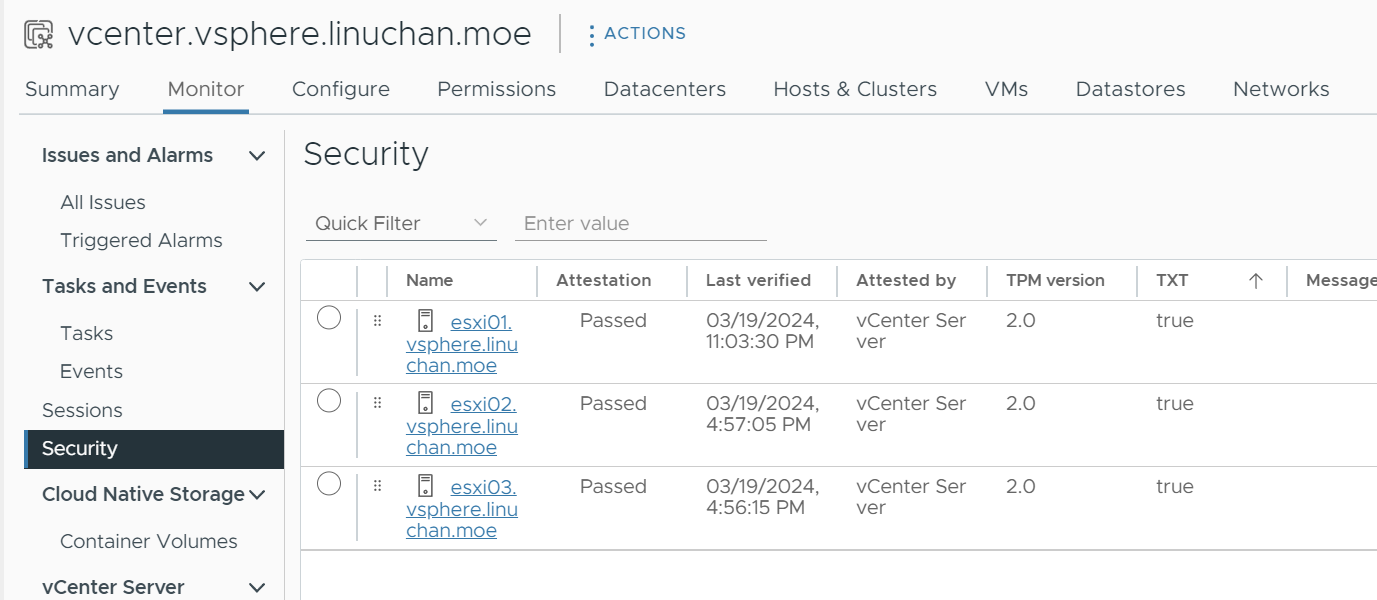Open the ACTIONS menu
The image size is (1377, 600).
(x=637, y=34)
